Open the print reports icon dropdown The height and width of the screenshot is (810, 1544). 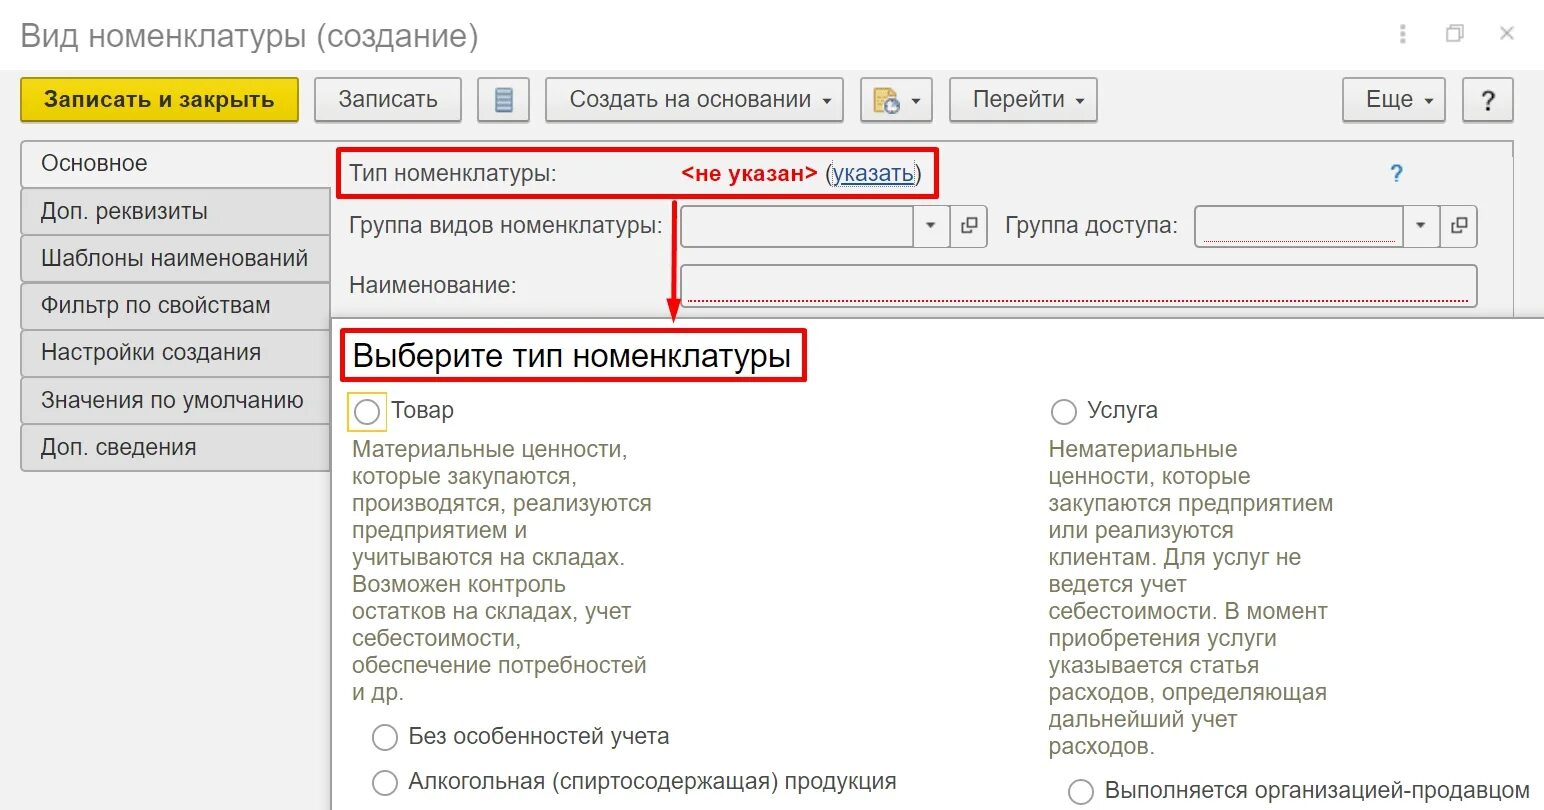click(897, 100)
